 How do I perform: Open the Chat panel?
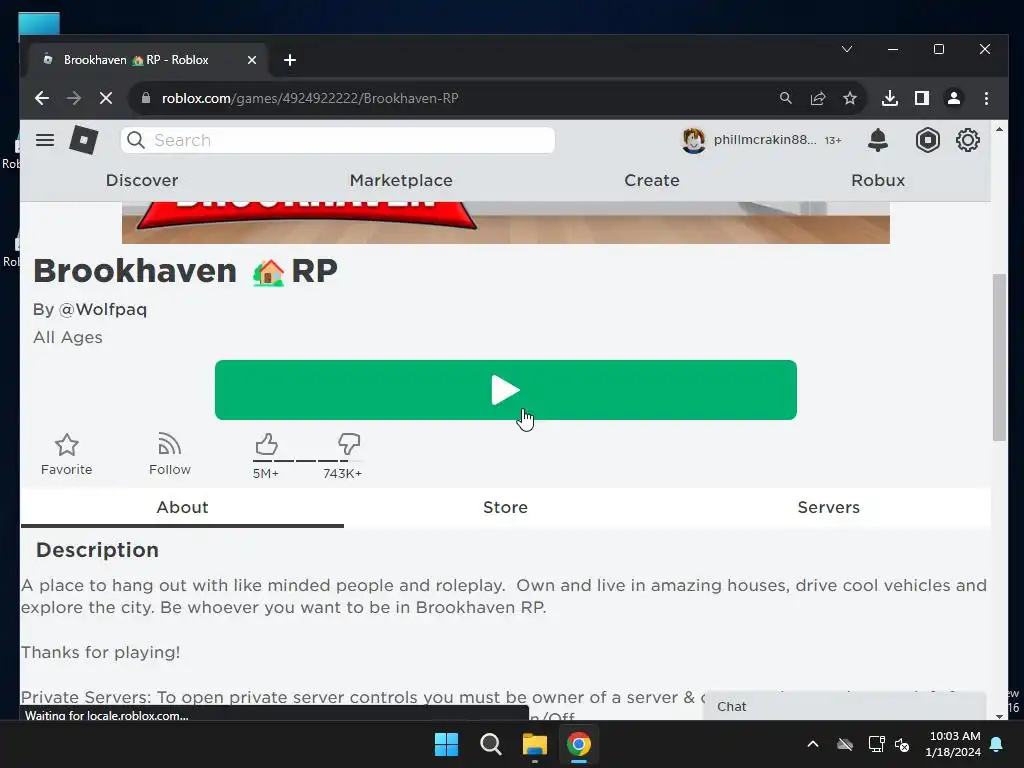coord(844,706)
